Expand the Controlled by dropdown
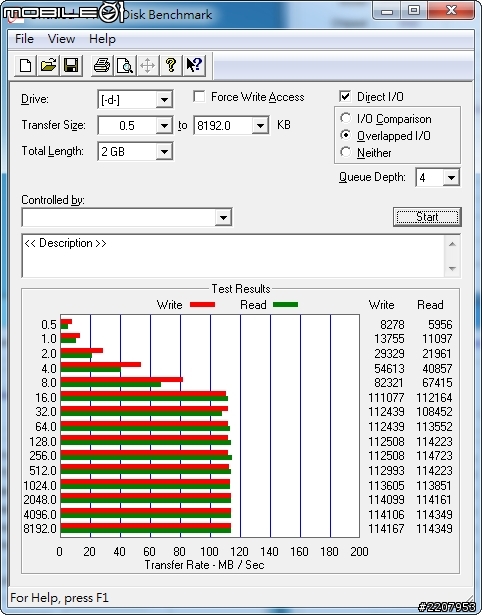This screenshot has height=615, width=482. (223, 217)
